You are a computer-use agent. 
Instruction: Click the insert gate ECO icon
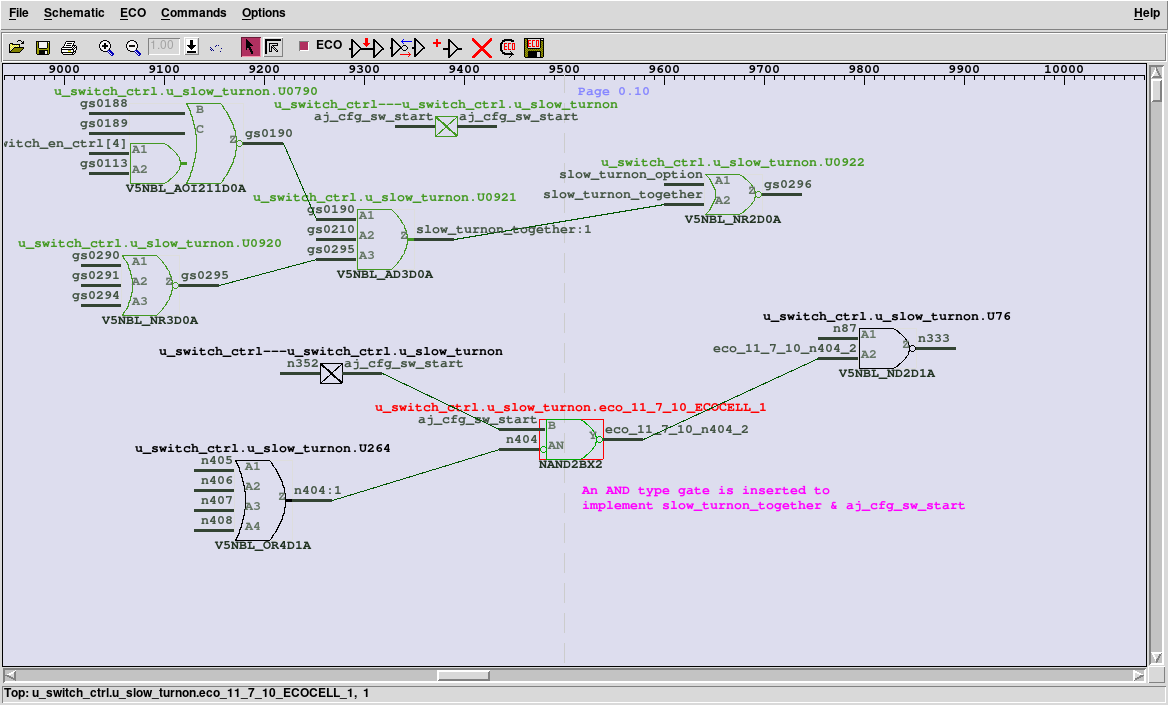367,47
